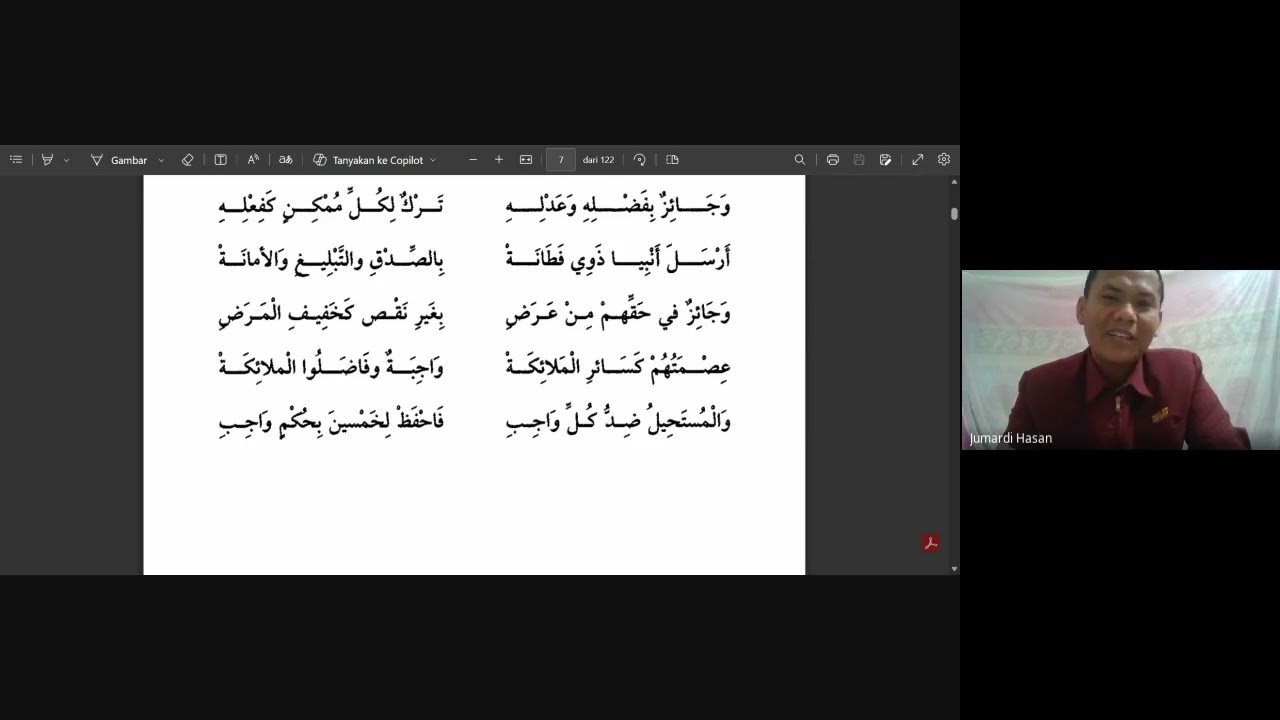Click the 'dari 122' page count text

click(598, 160)
